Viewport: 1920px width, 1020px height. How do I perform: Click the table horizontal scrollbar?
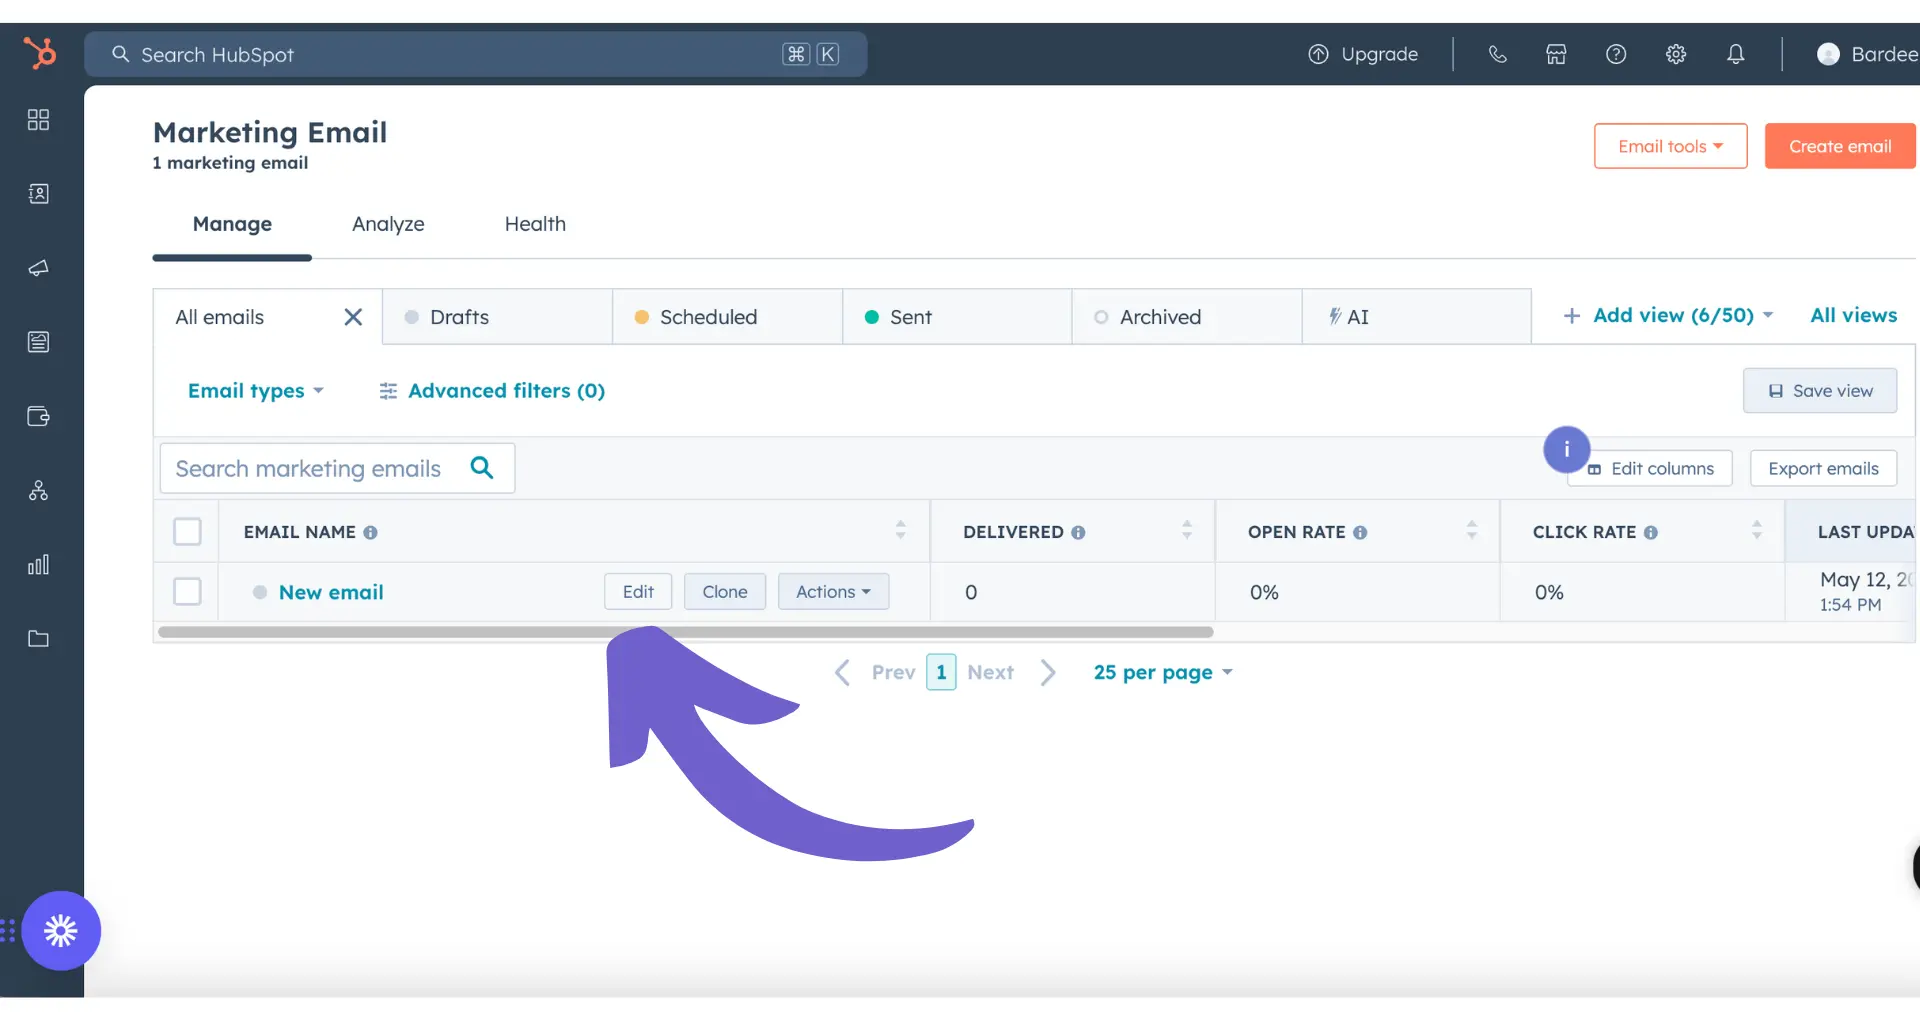pyautogui.click(x=685, y=632)
